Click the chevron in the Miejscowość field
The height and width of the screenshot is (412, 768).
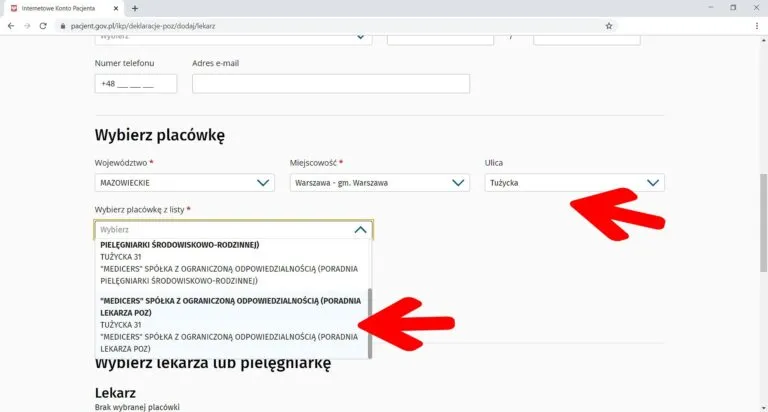coord(458,183)
